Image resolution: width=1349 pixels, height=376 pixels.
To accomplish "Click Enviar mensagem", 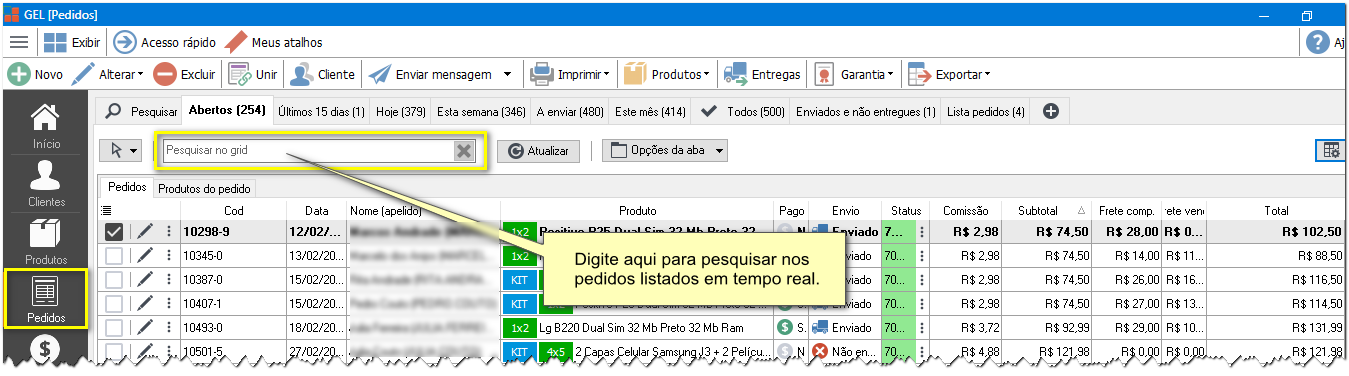I will pyautogui.click(x=430, y=74).
